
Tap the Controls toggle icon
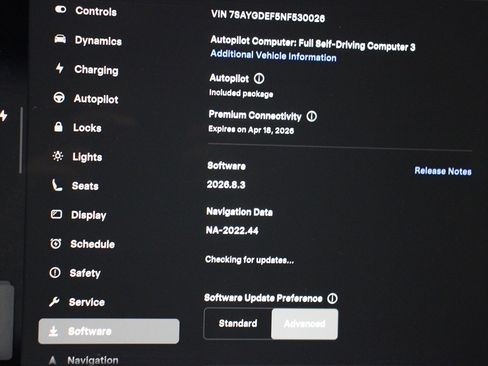coord(61,10)
